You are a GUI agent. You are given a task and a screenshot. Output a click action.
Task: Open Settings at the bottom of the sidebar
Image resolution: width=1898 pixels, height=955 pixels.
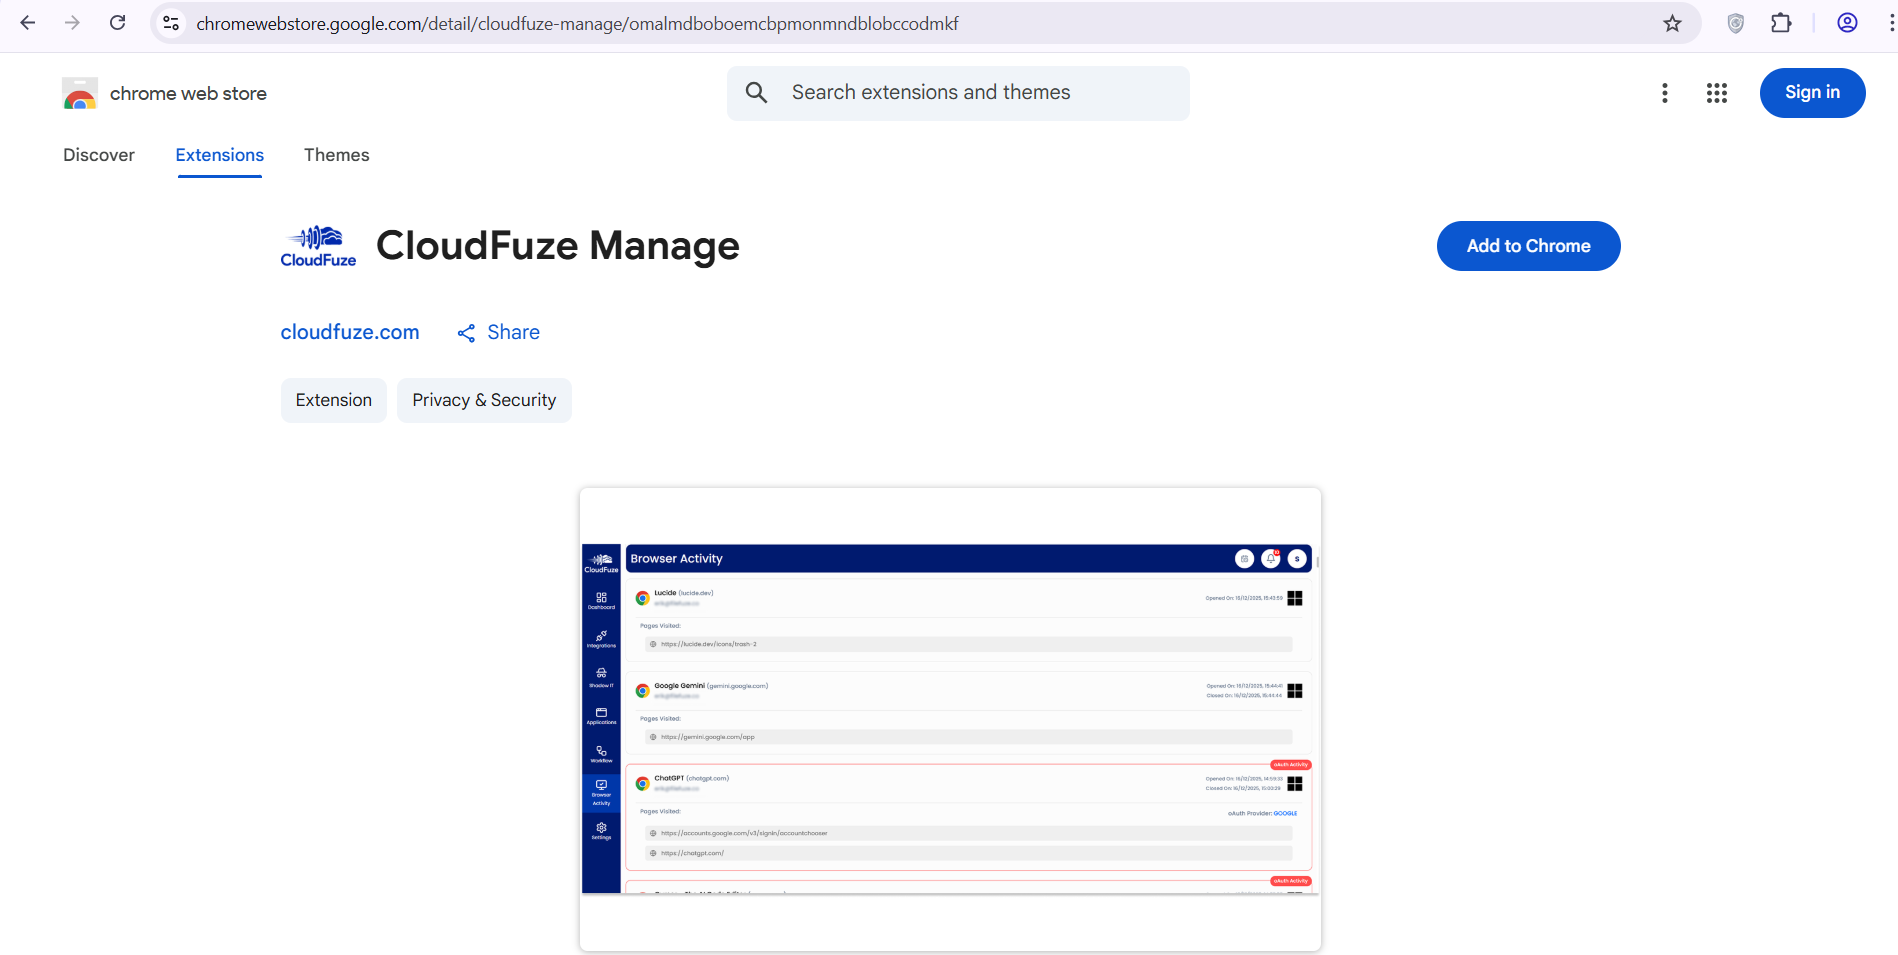pyautogui.click(x=601, y=830)
